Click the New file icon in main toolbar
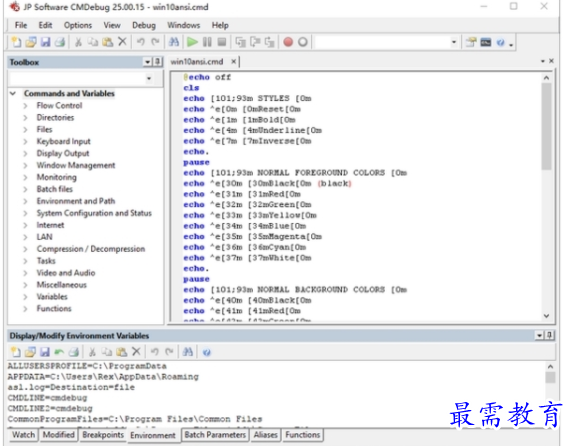This screenshot has width=571, height=446. point(16,42)
